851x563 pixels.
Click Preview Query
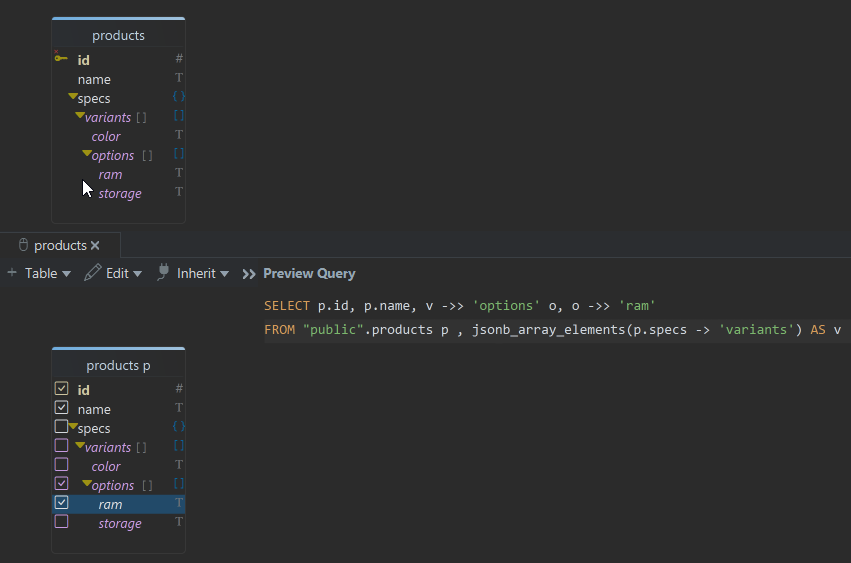(x=309, y=273)
